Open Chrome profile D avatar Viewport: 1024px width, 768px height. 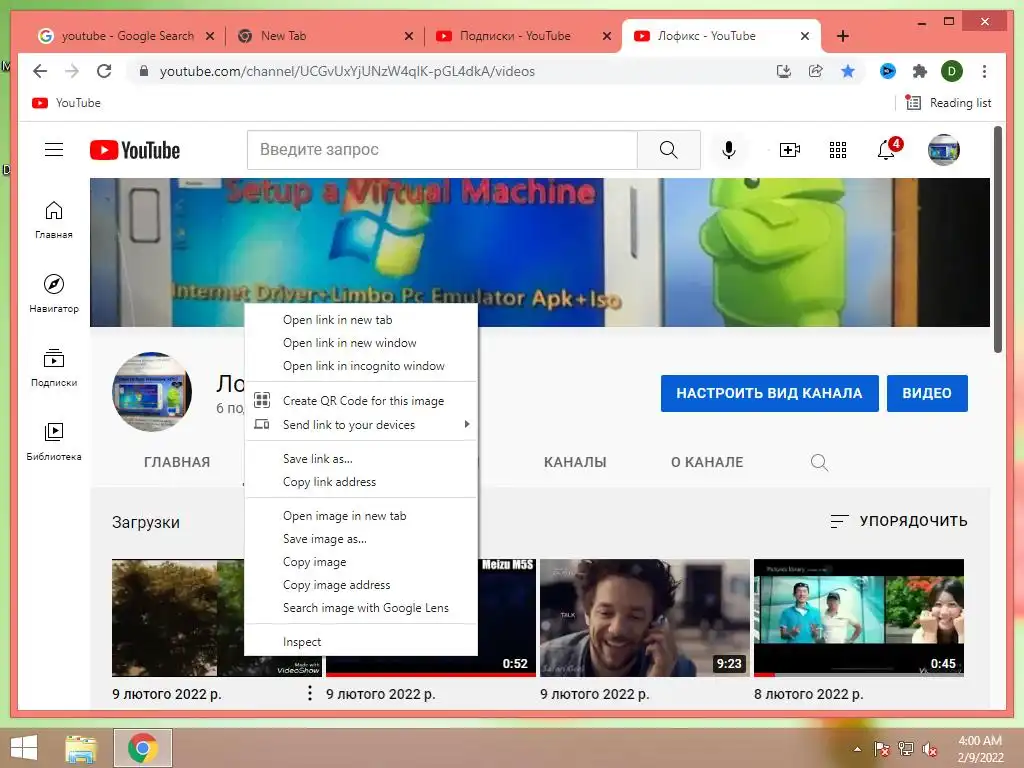[952, 71]
